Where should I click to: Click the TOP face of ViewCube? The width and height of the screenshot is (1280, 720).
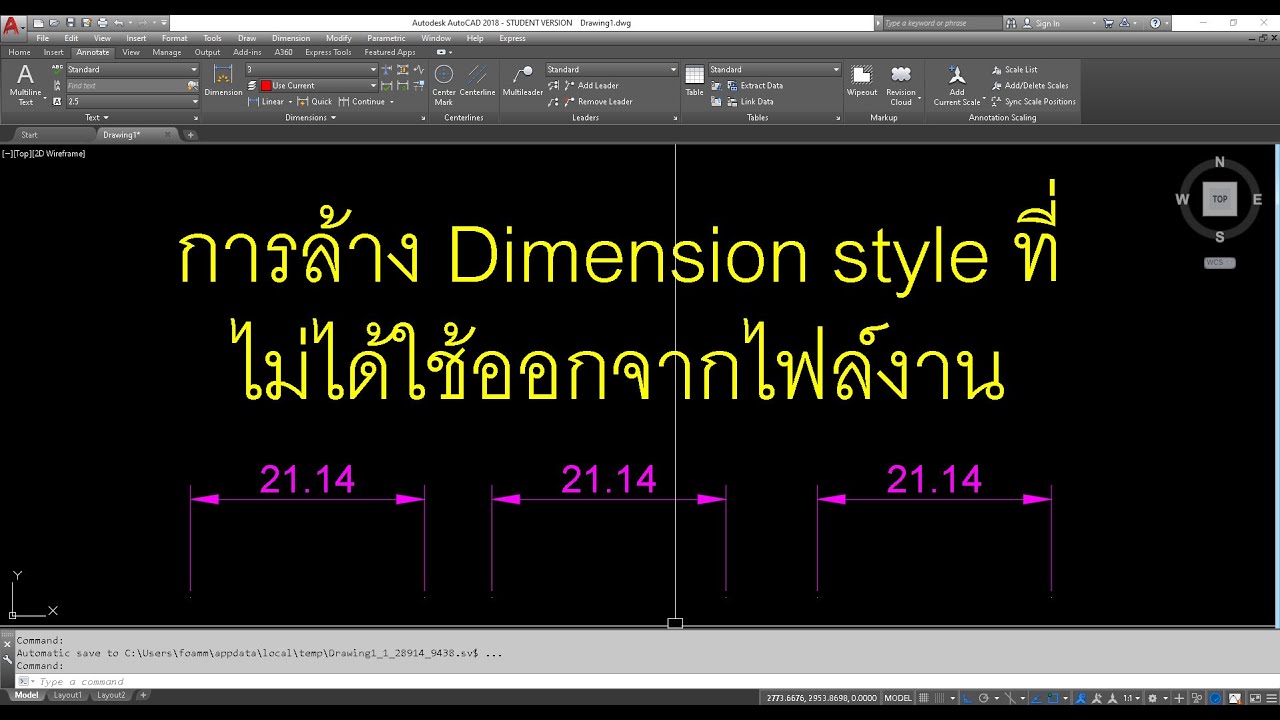point(1219,199)
